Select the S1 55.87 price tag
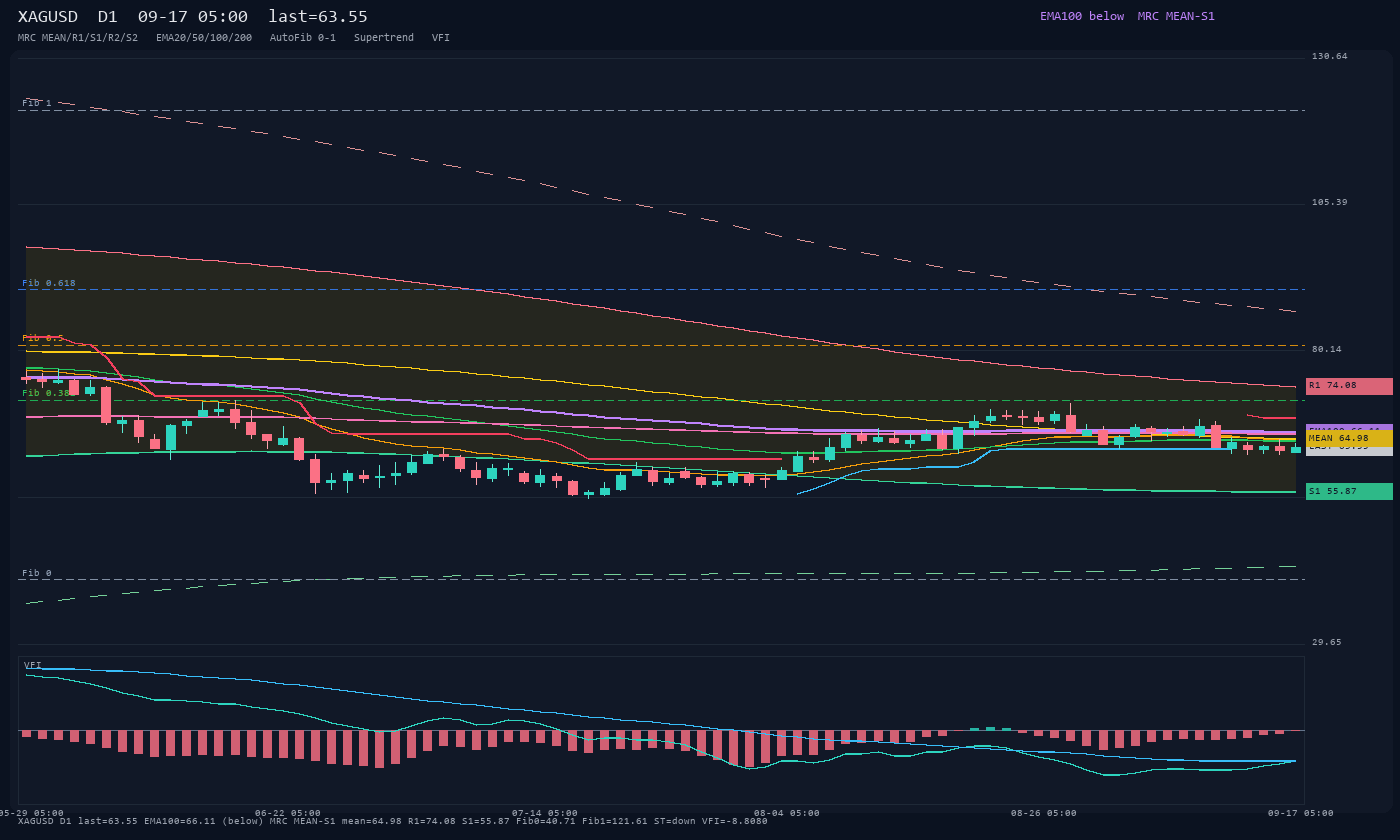The height and width of the screenshot is (840, 1400). point(1349,492)
